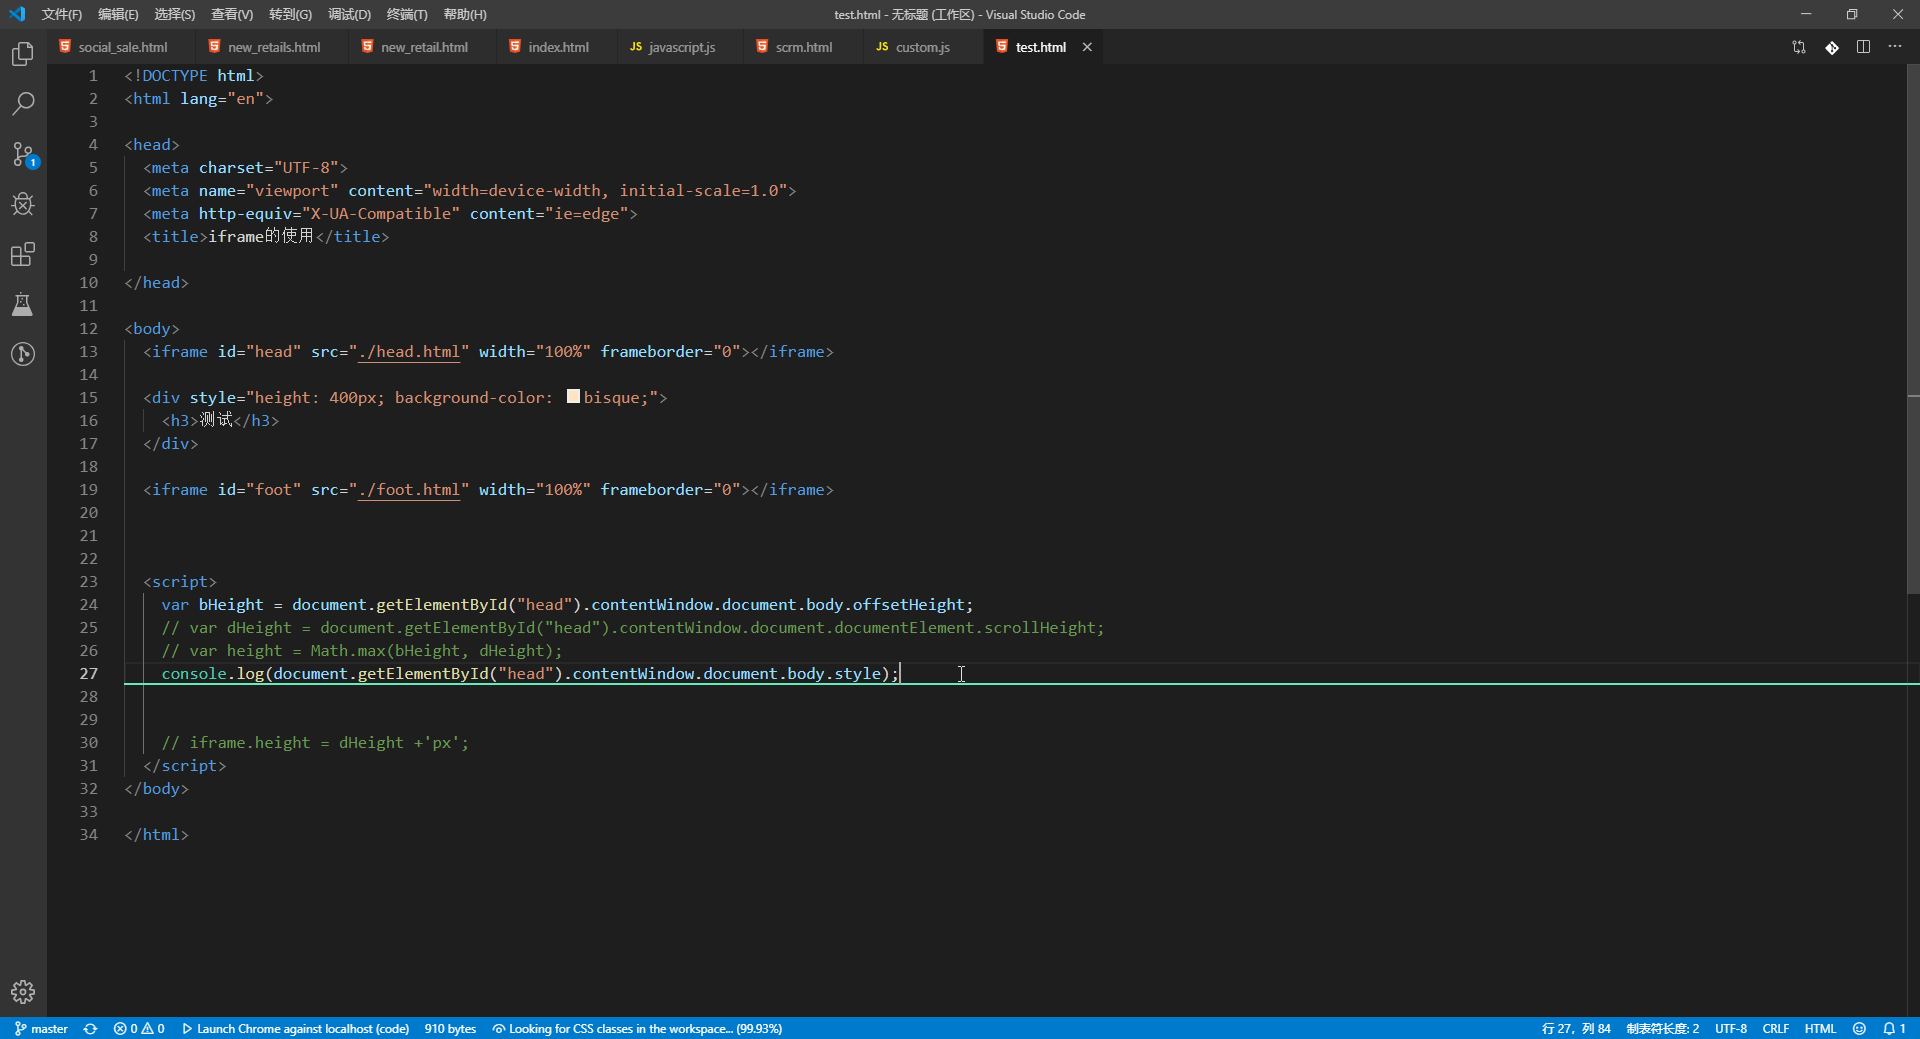Viewport: 1920px width, 1039px height.
Task: Click the master branch indicator
Action: (41, 1028)
